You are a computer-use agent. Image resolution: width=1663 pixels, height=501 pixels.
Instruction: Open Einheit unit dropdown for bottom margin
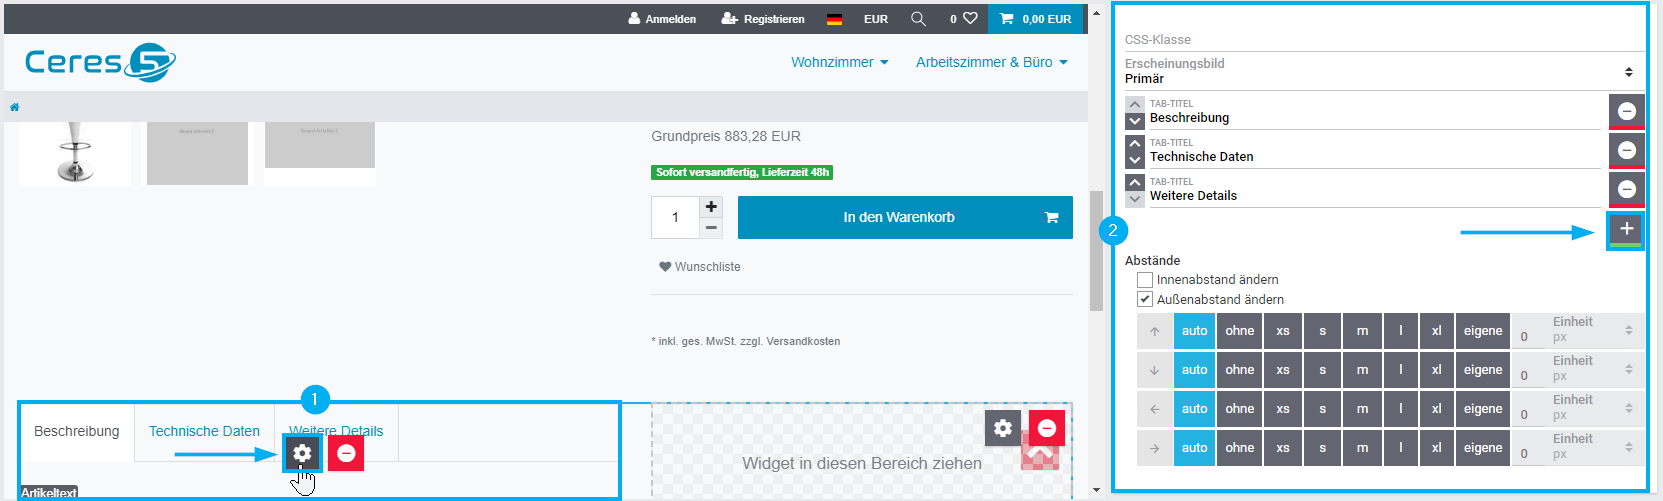[1593, 369]
